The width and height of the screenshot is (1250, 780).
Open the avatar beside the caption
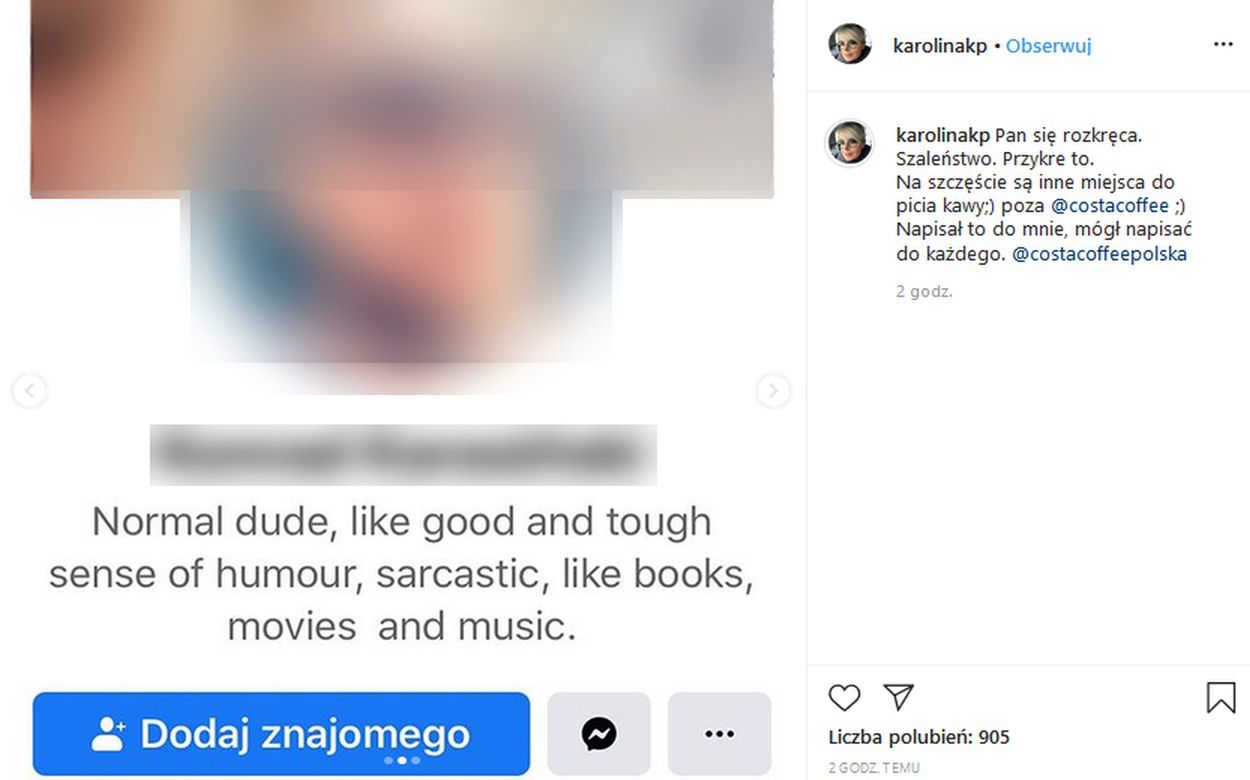coord(850,142)
